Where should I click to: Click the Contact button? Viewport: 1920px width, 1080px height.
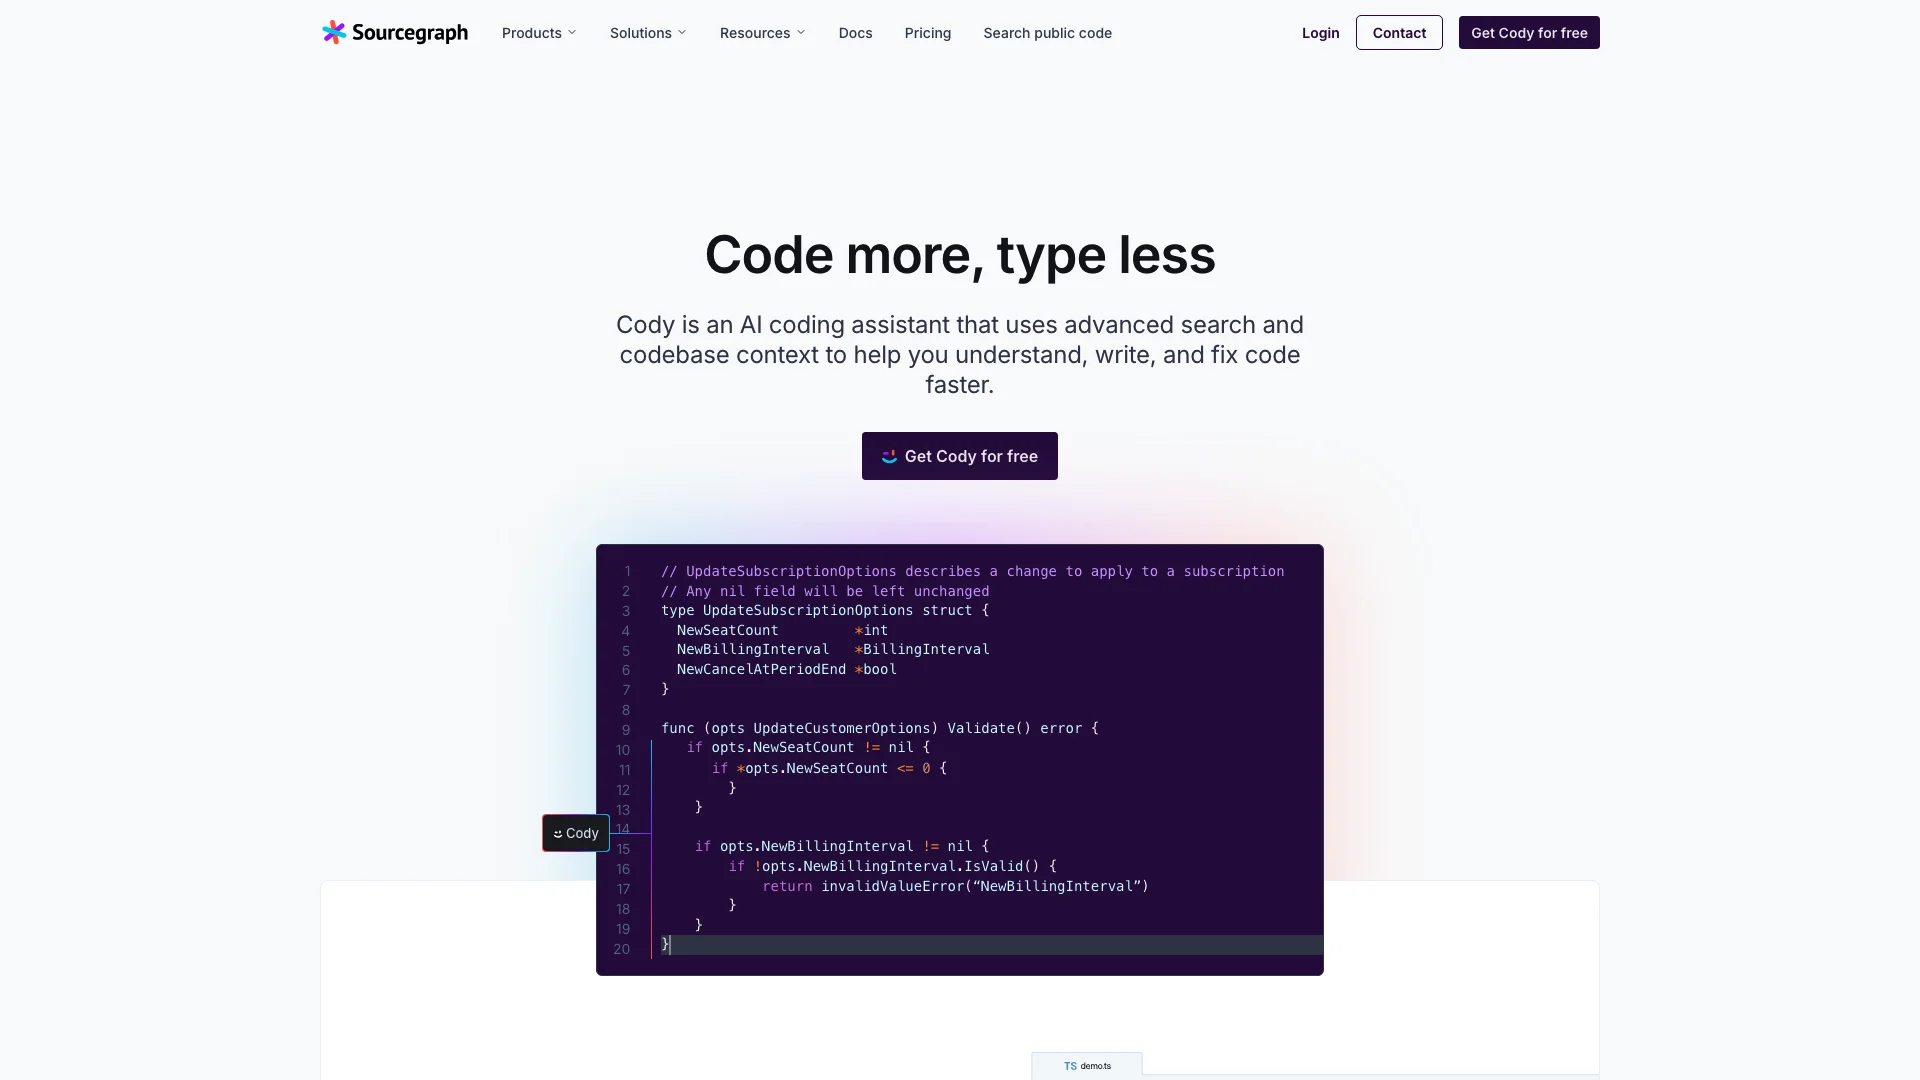(x=1399, y=32)
